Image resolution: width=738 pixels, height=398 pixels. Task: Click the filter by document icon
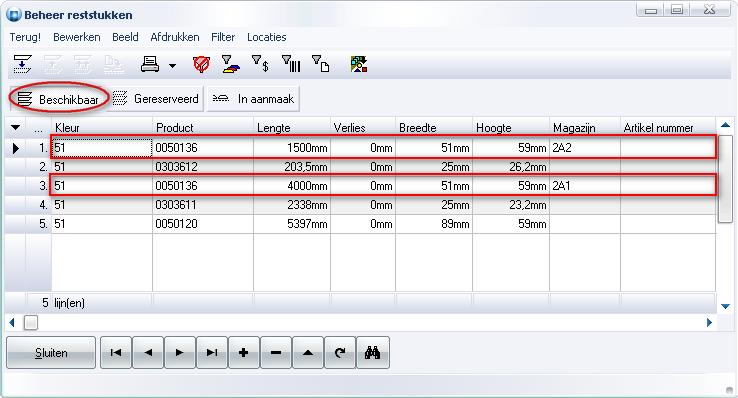[321, 64]
